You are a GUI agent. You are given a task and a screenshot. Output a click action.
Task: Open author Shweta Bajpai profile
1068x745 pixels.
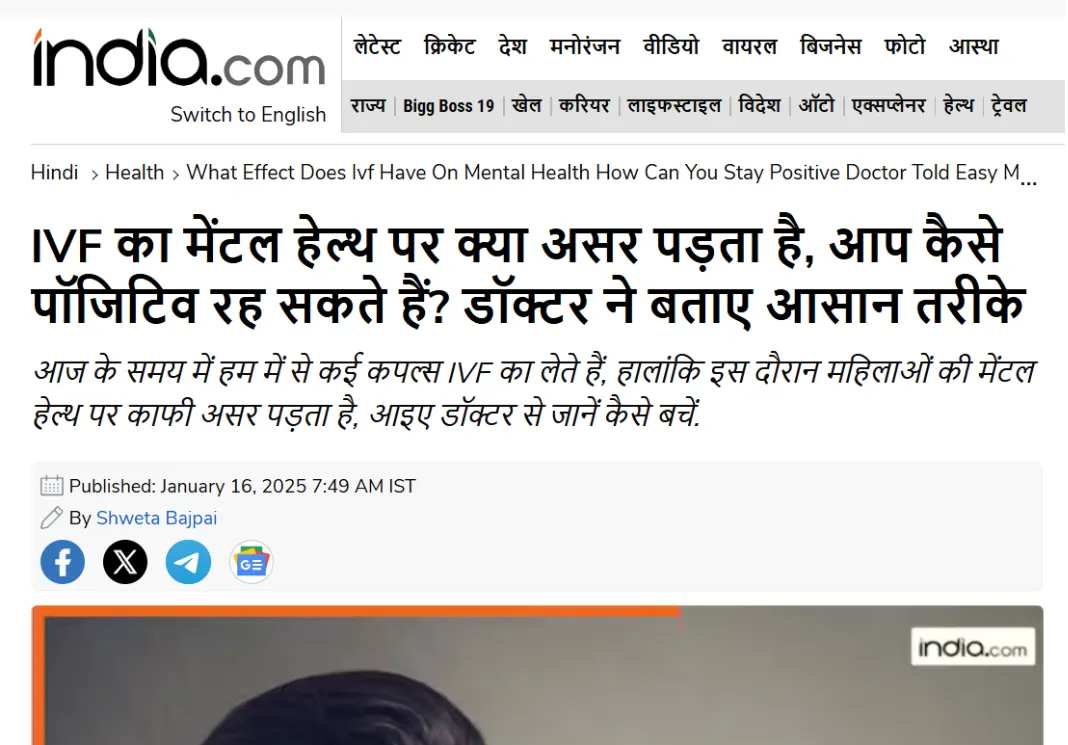pos(157,518)
